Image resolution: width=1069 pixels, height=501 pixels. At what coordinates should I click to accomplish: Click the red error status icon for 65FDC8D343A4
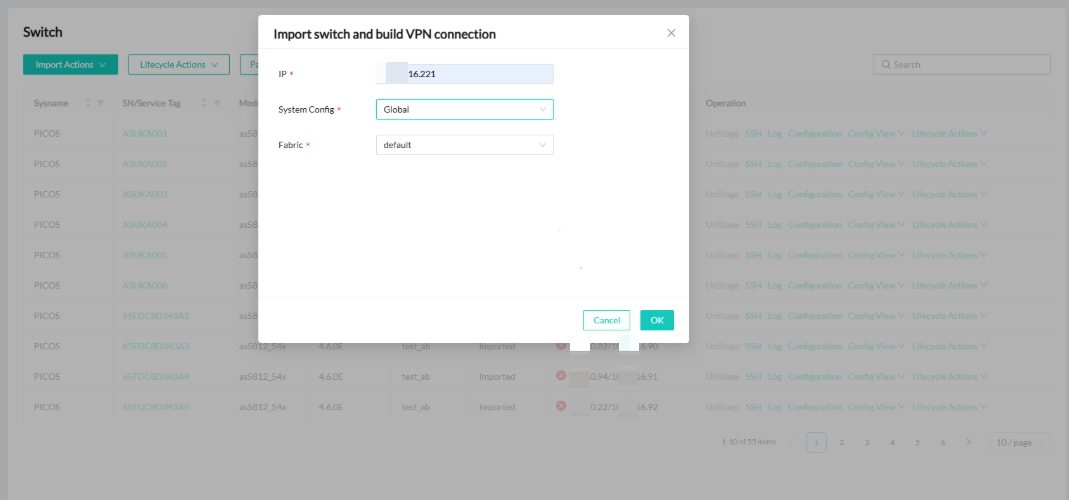(561, 376)
